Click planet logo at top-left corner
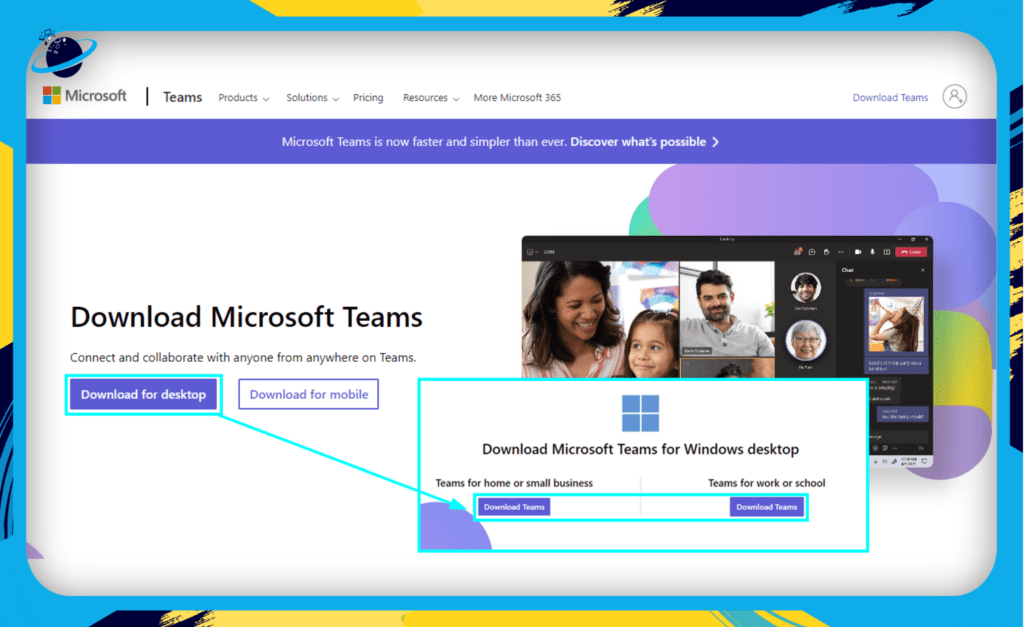This screenshot has height=627, width=1024. (x=63, y=52)
